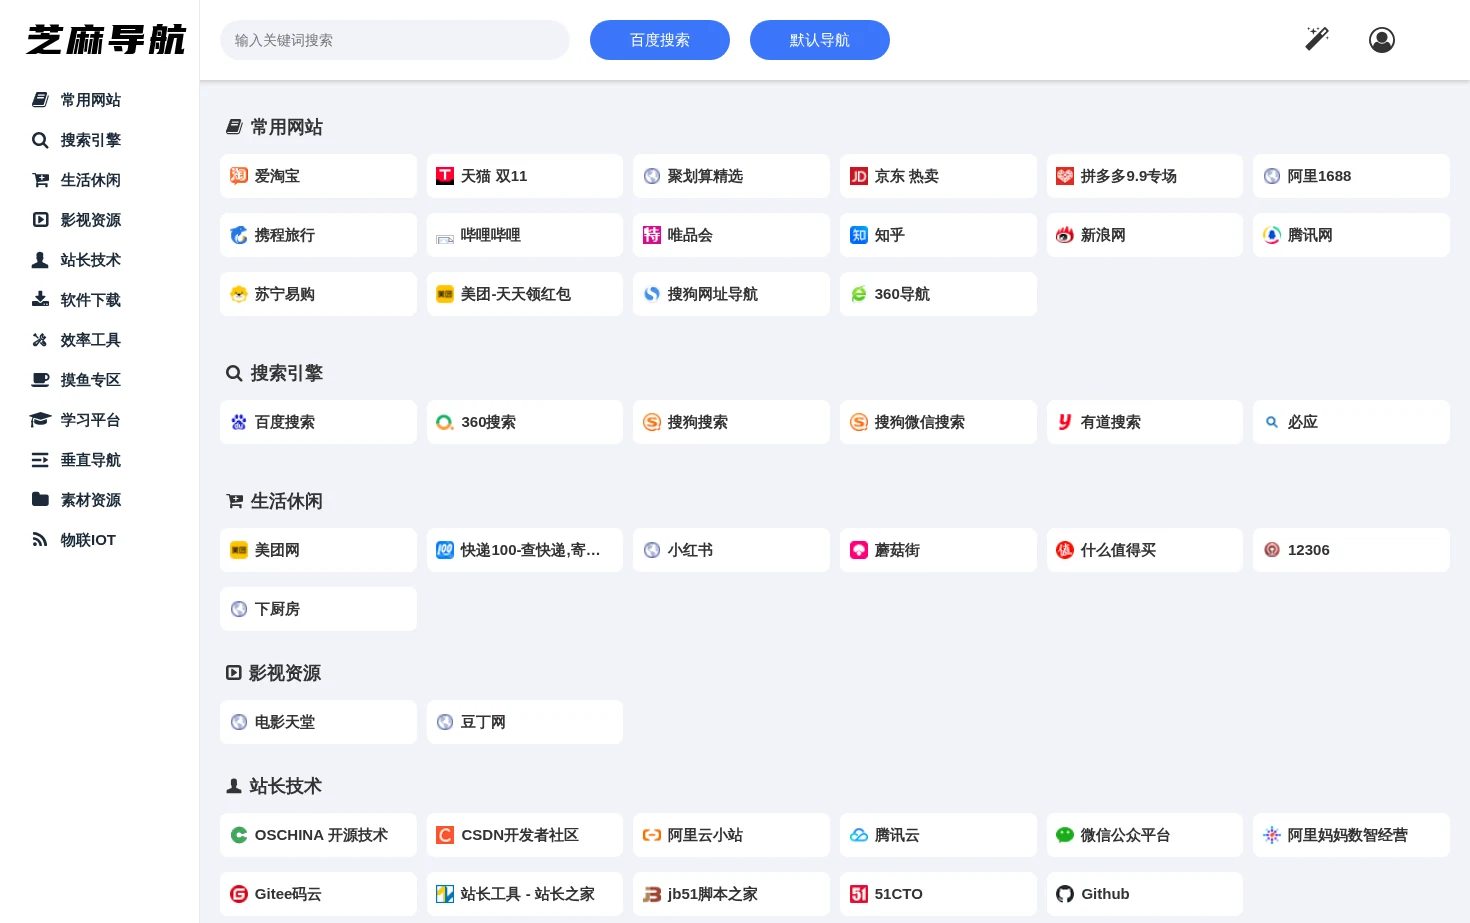Open the 电影天堂 link
This screenshot has width=1470, height=923.
point(318,722)
